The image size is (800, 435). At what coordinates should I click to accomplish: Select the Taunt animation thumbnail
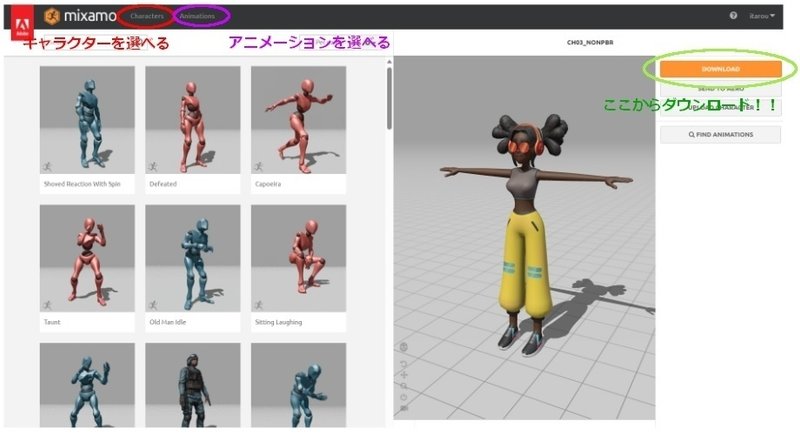87,259
